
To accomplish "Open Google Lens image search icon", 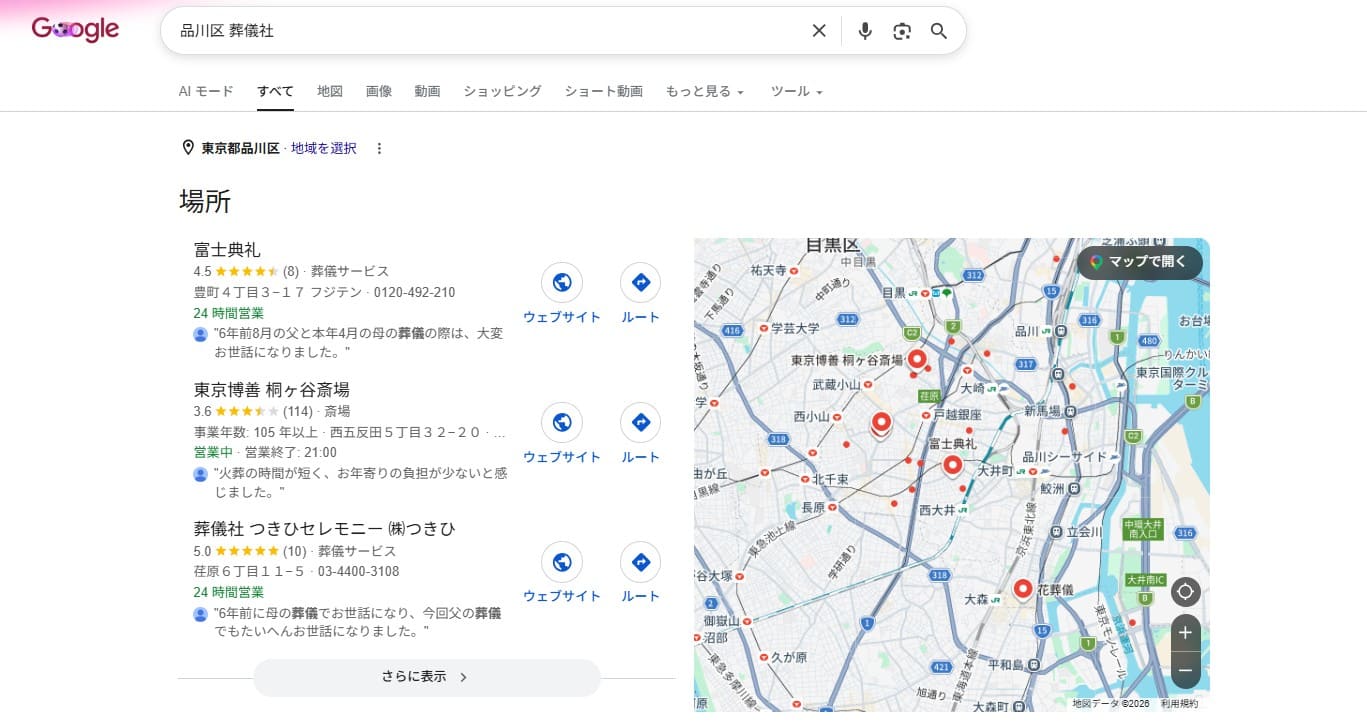I will pyautogui.click(x=902, y=31).
